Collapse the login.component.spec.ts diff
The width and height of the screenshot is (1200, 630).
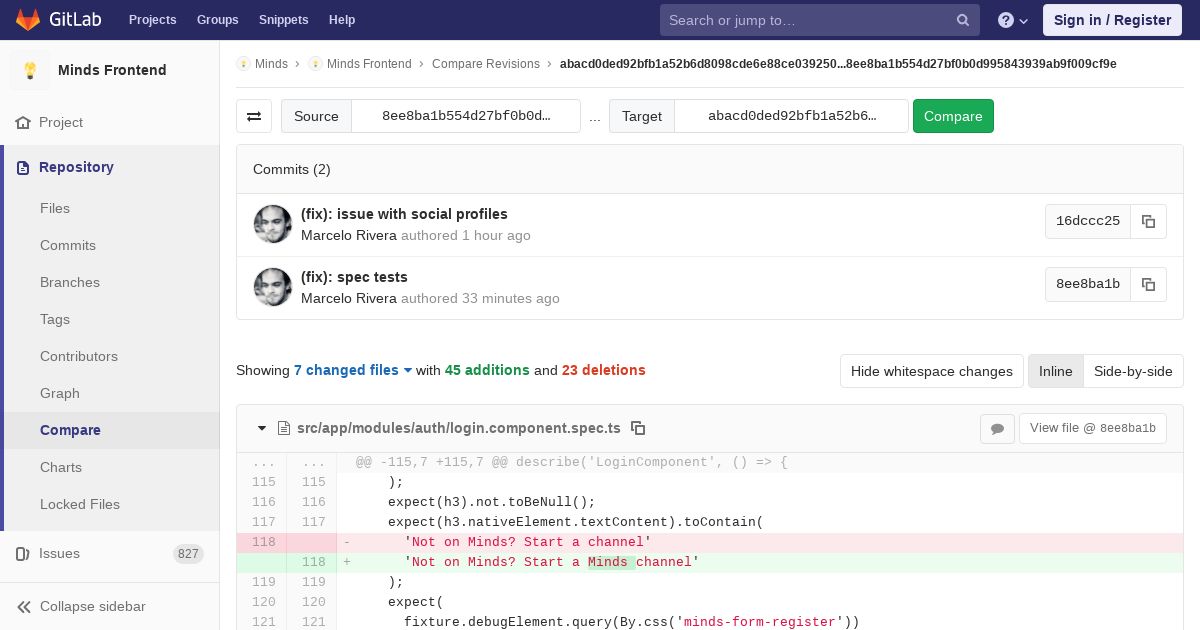tap(262, 428)
